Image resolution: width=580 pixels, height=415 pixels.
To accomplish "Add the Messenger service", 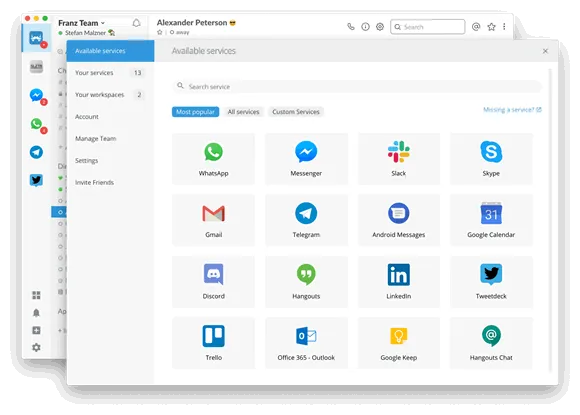I will (x=306, y=159).
